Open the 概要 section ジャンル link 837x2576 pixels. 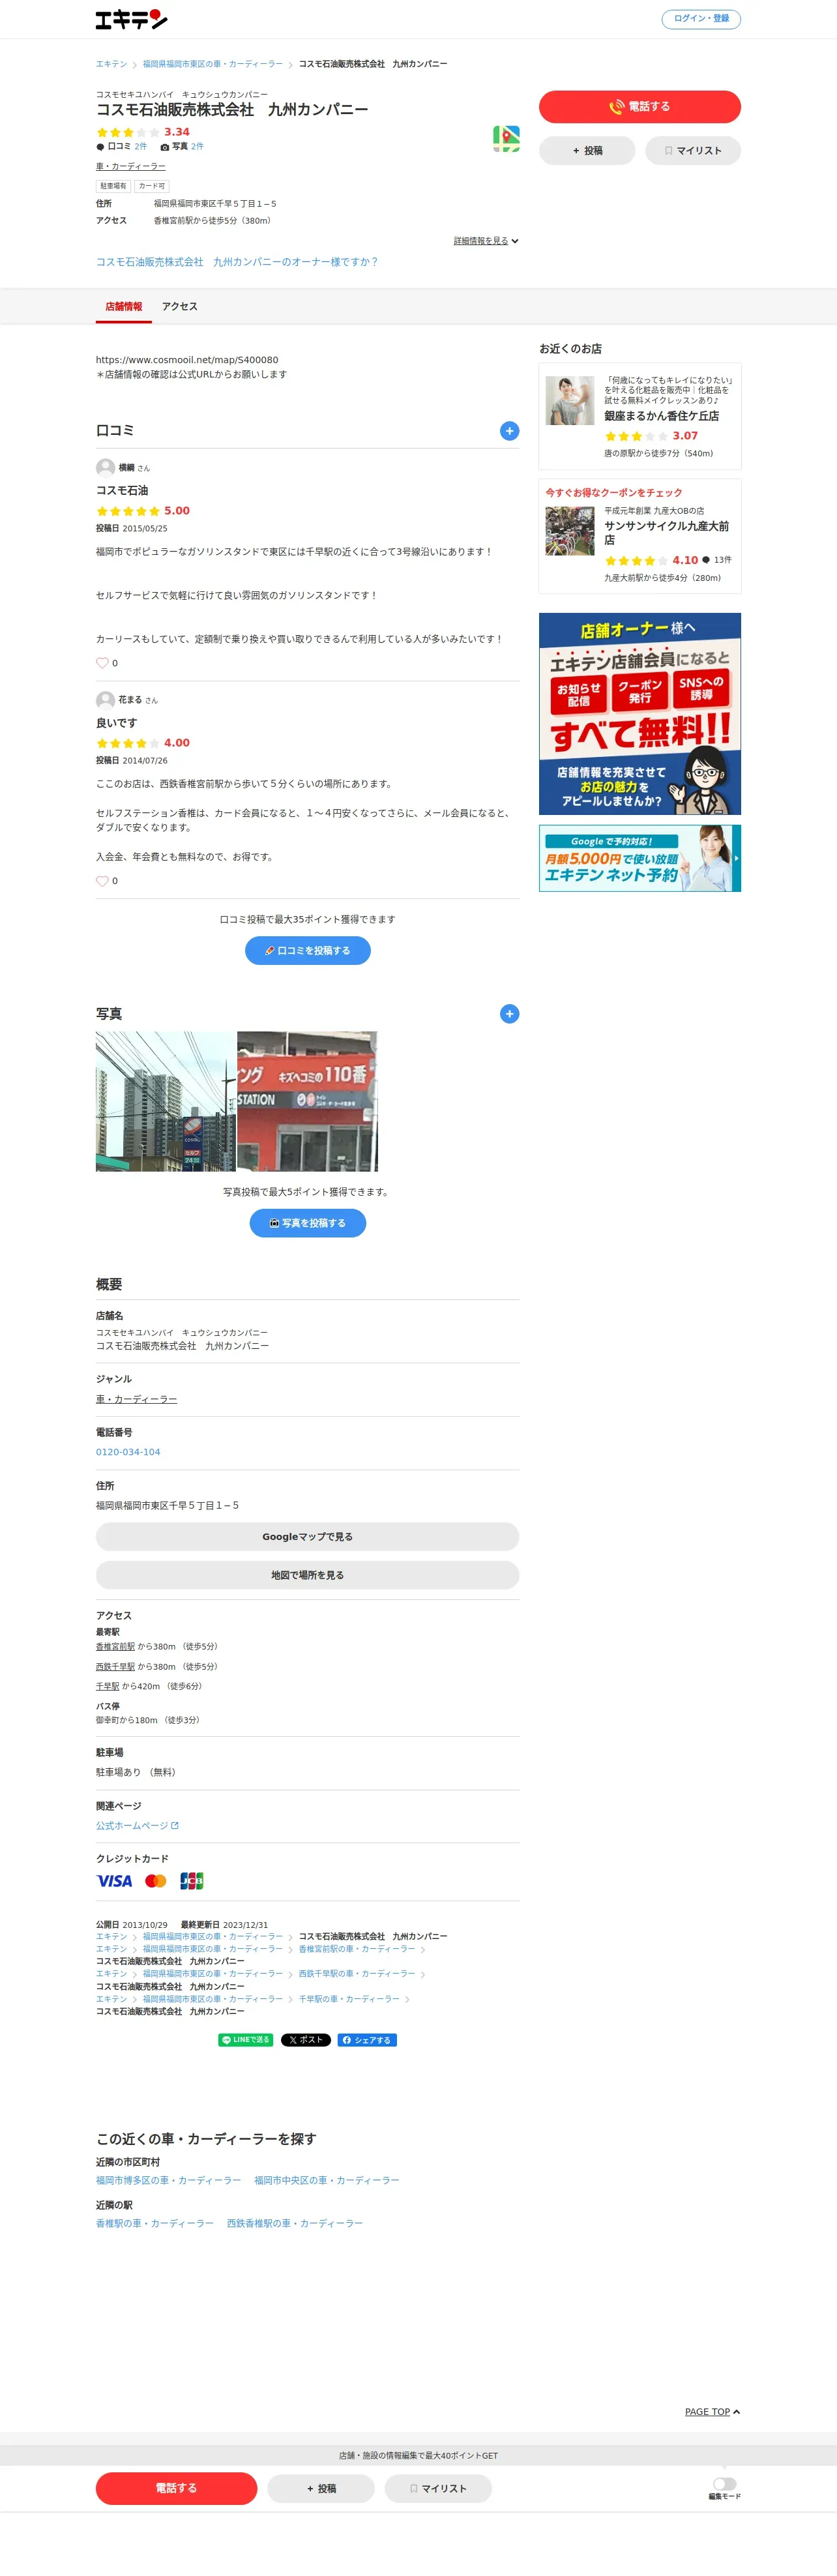click(x=137, y=1400)
